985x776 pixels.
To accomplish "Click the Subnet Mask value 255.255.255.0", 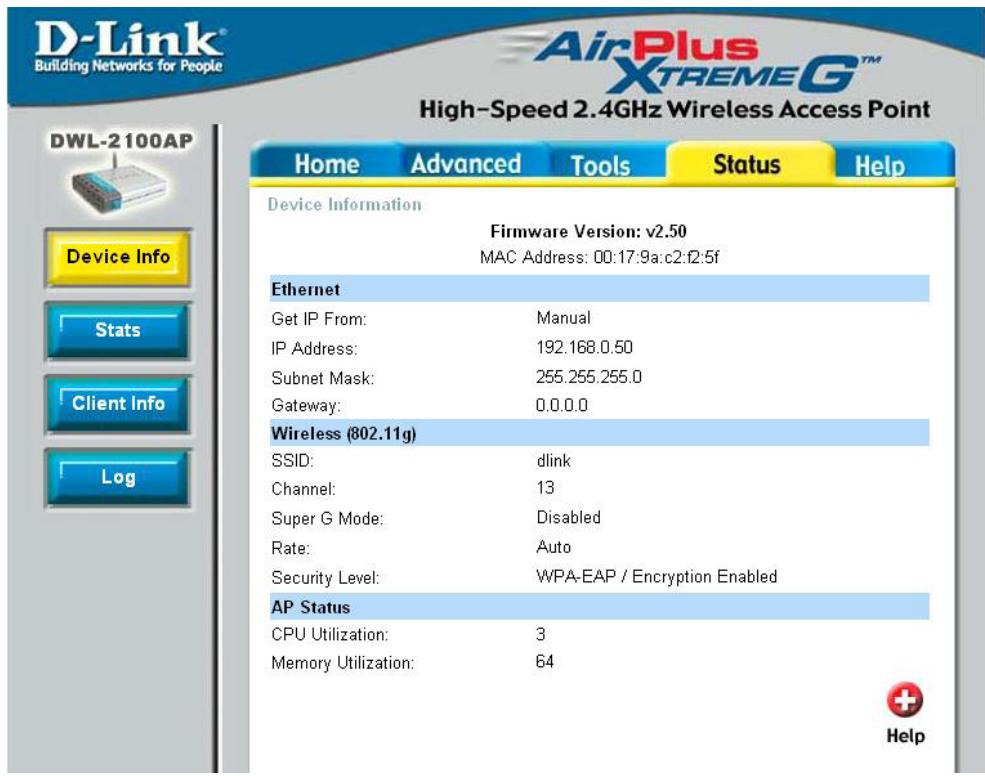I will [x=589, y=377].
